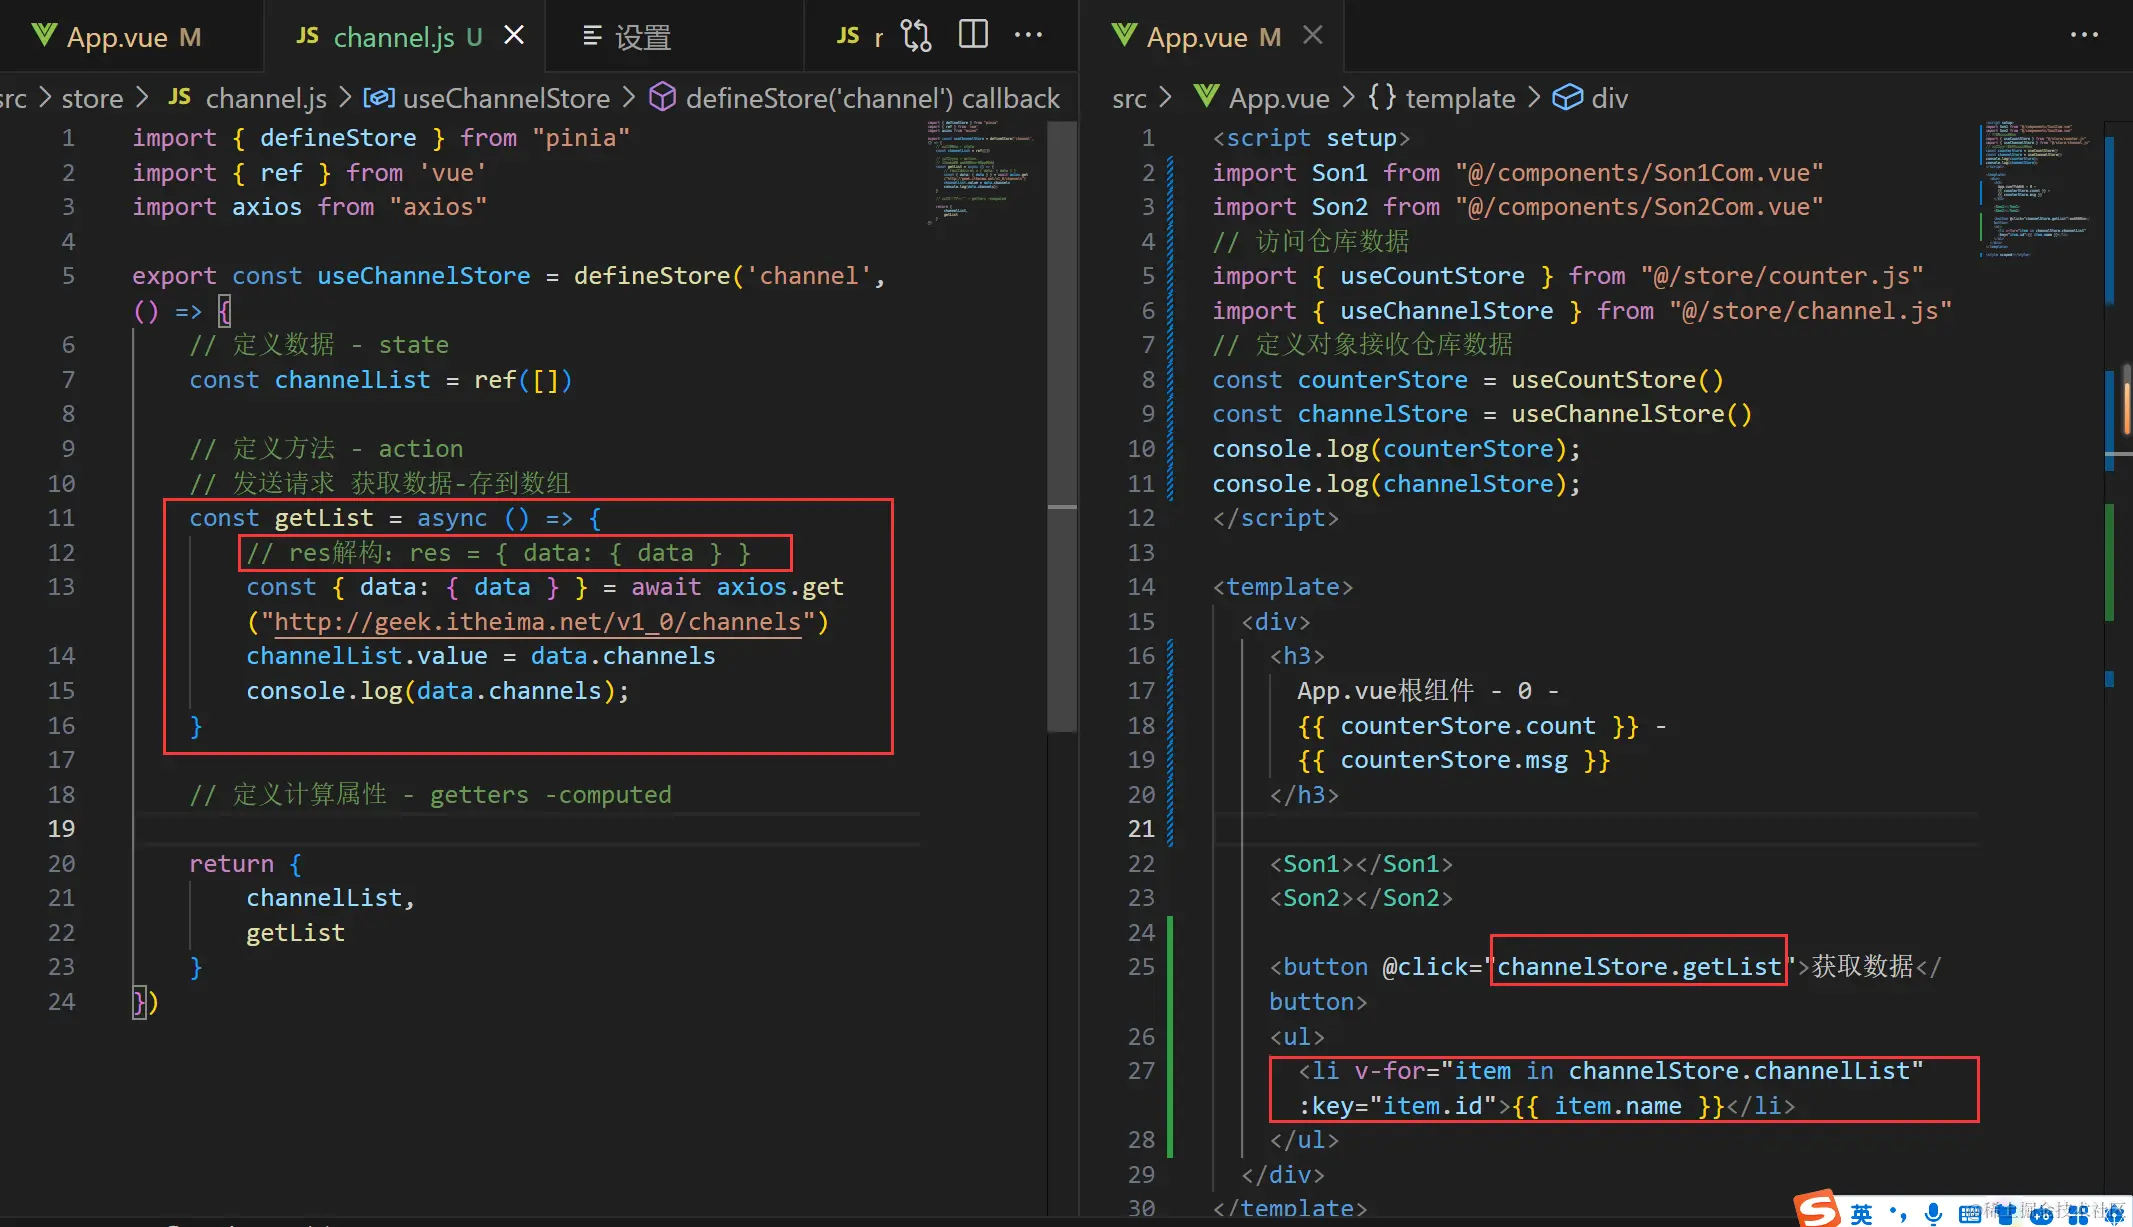The height and width of the screenshot is (1227, 2133).
Task: Open the useChannelStore breadcrumb dropdown
Action: pos(486,98)
